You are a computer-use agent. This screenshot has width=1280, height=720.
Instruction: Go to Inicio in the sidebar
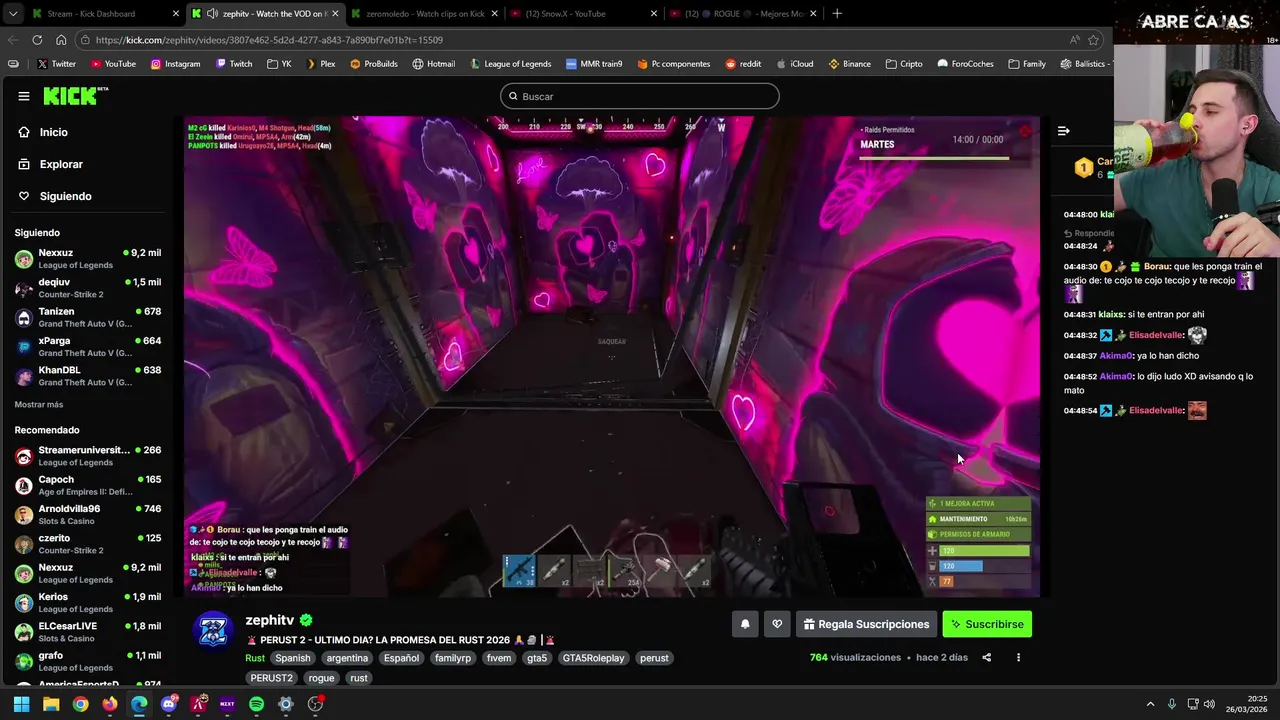point(54,132)
